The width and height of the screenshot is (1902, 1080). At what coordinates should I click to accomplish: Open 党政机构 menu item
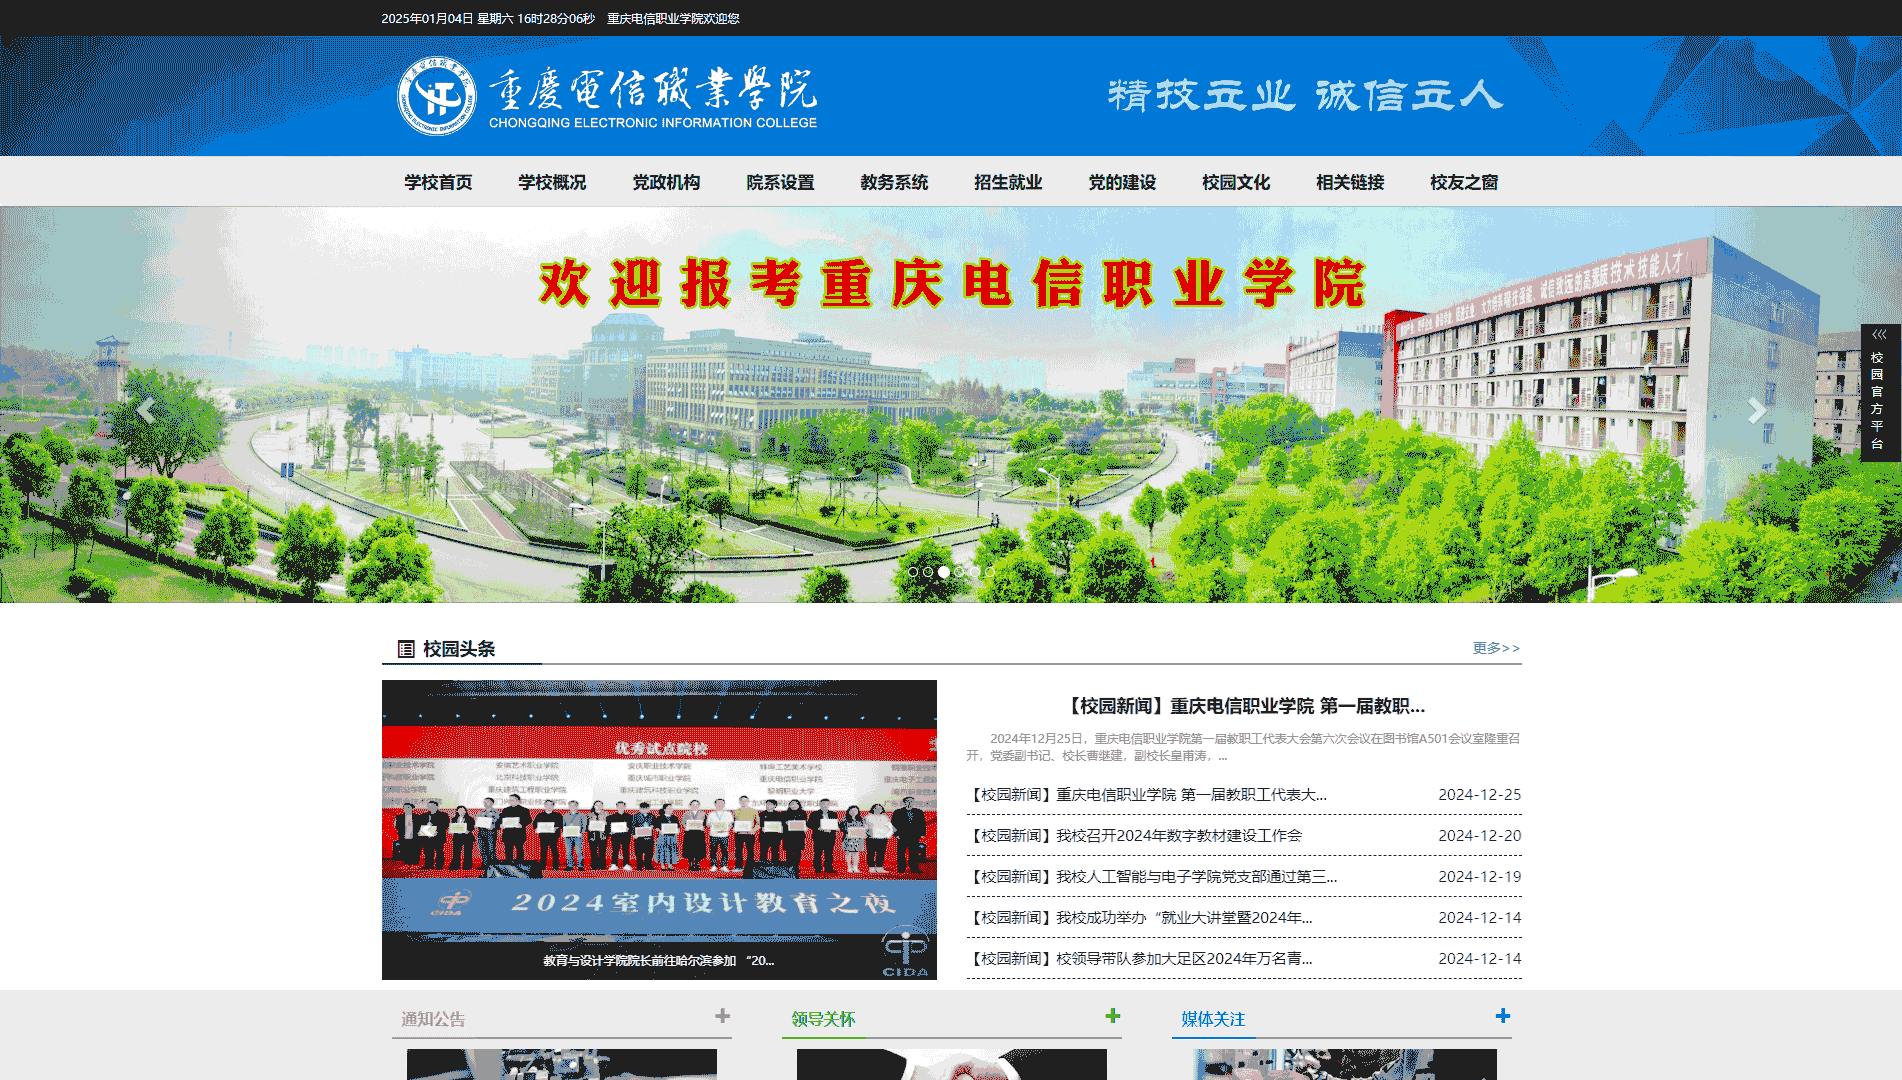pos(666,182)
